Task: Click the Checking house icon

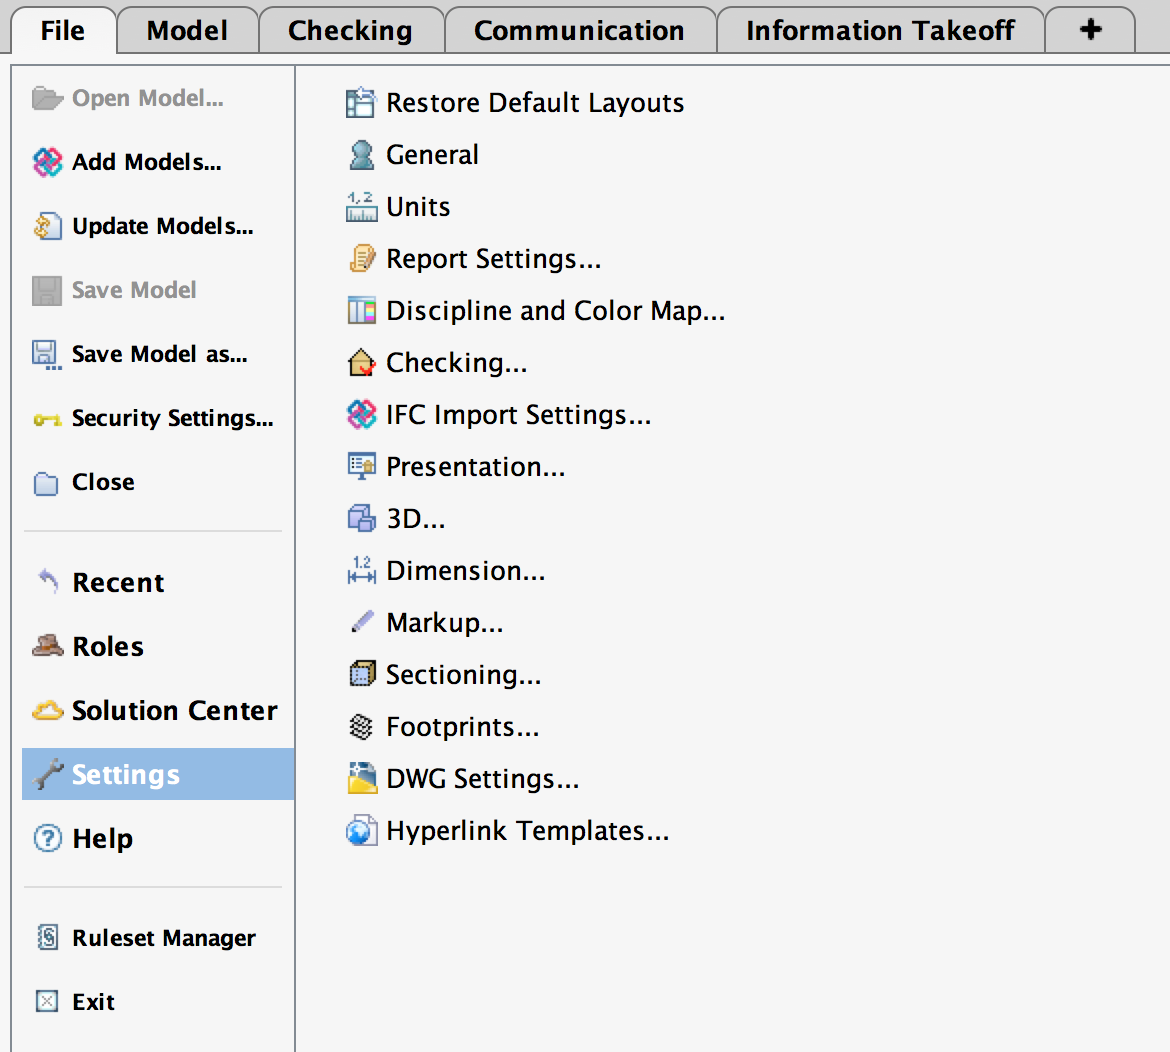Action: click(x=361, y=362)
